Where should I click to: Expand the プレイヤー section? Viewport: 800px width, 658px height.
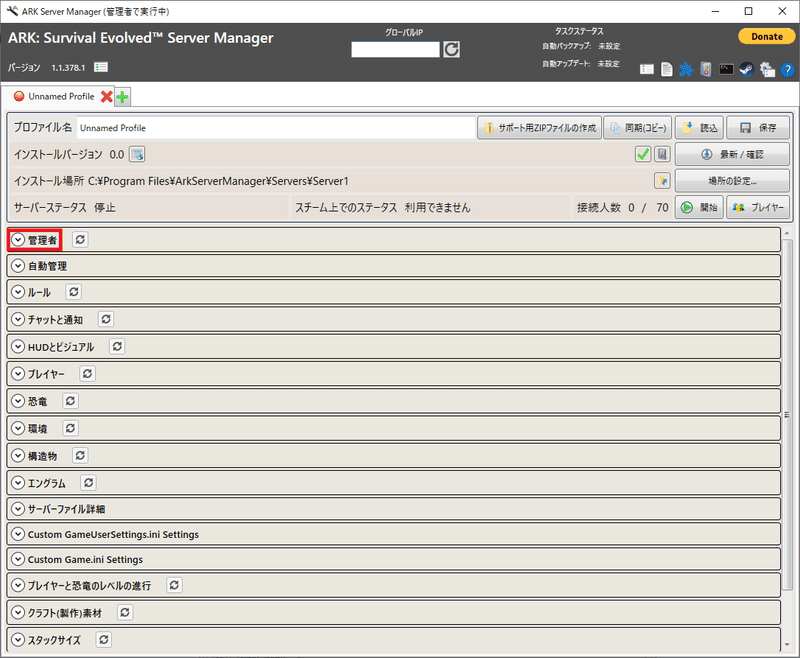18,373
